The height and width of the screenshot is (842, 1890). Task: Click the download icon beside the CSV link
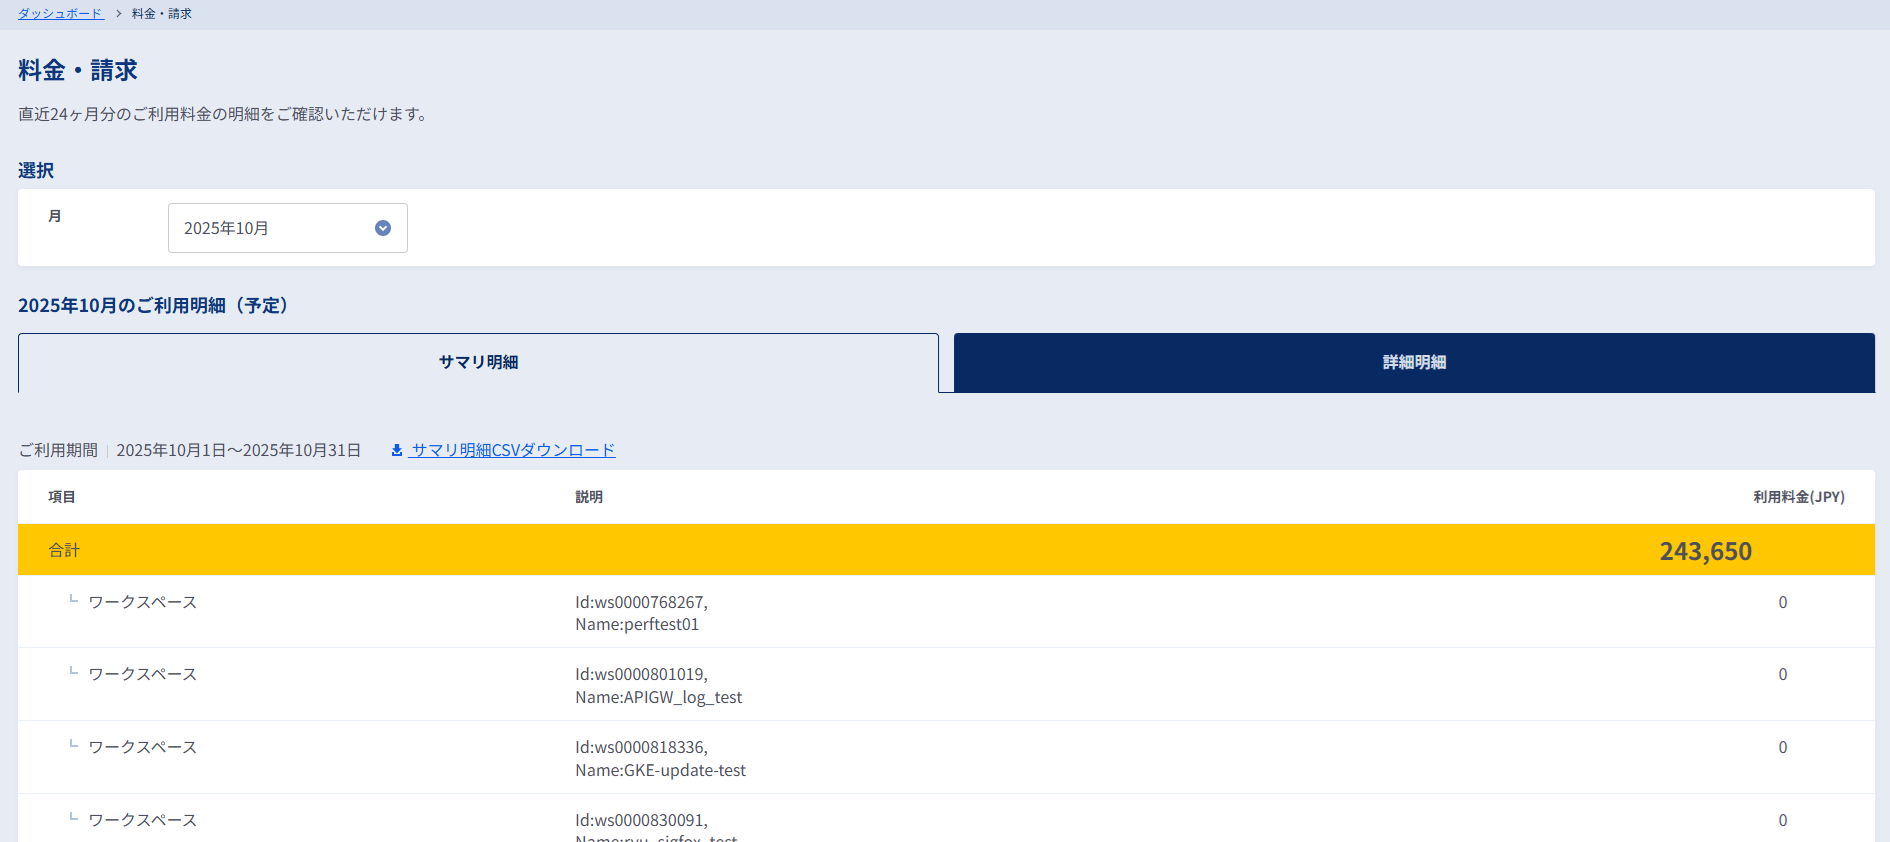(397, 450)
